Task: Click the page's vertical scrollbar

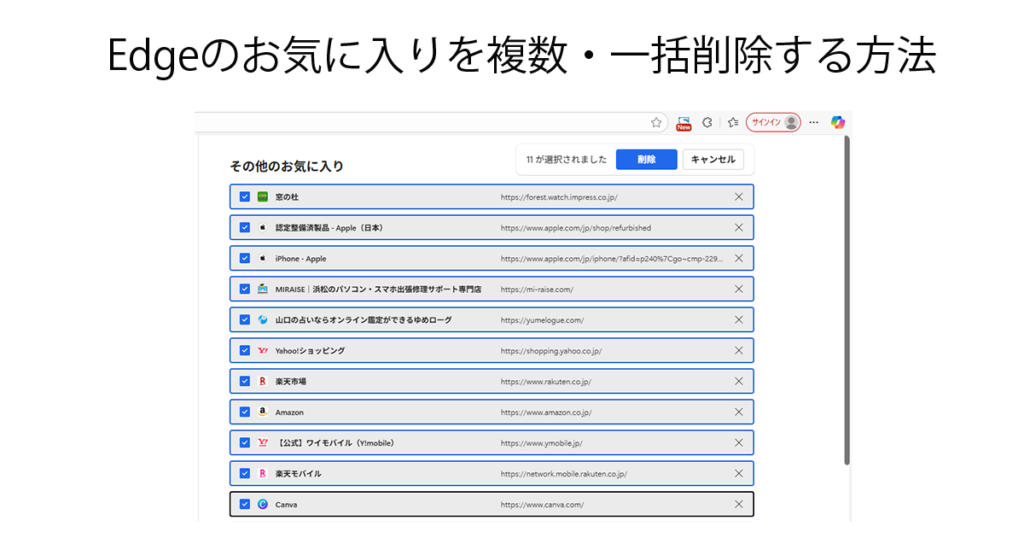Action: (847, 300)
